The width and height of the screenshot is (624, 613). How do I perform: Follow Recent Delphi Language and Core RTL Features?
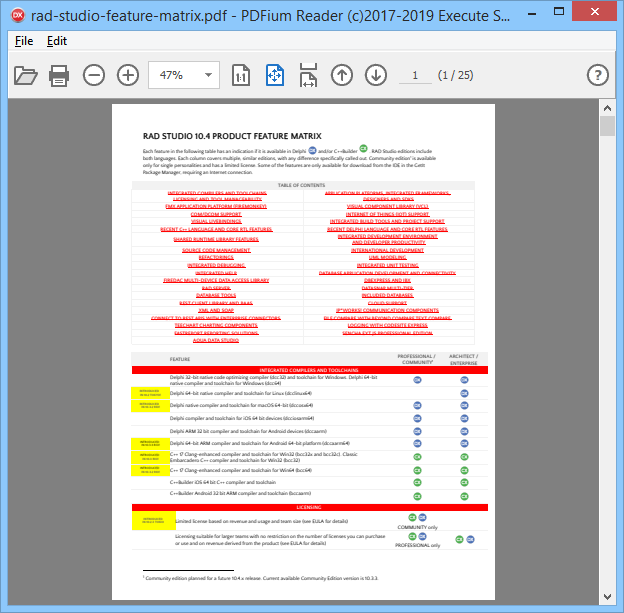[387, 229]
